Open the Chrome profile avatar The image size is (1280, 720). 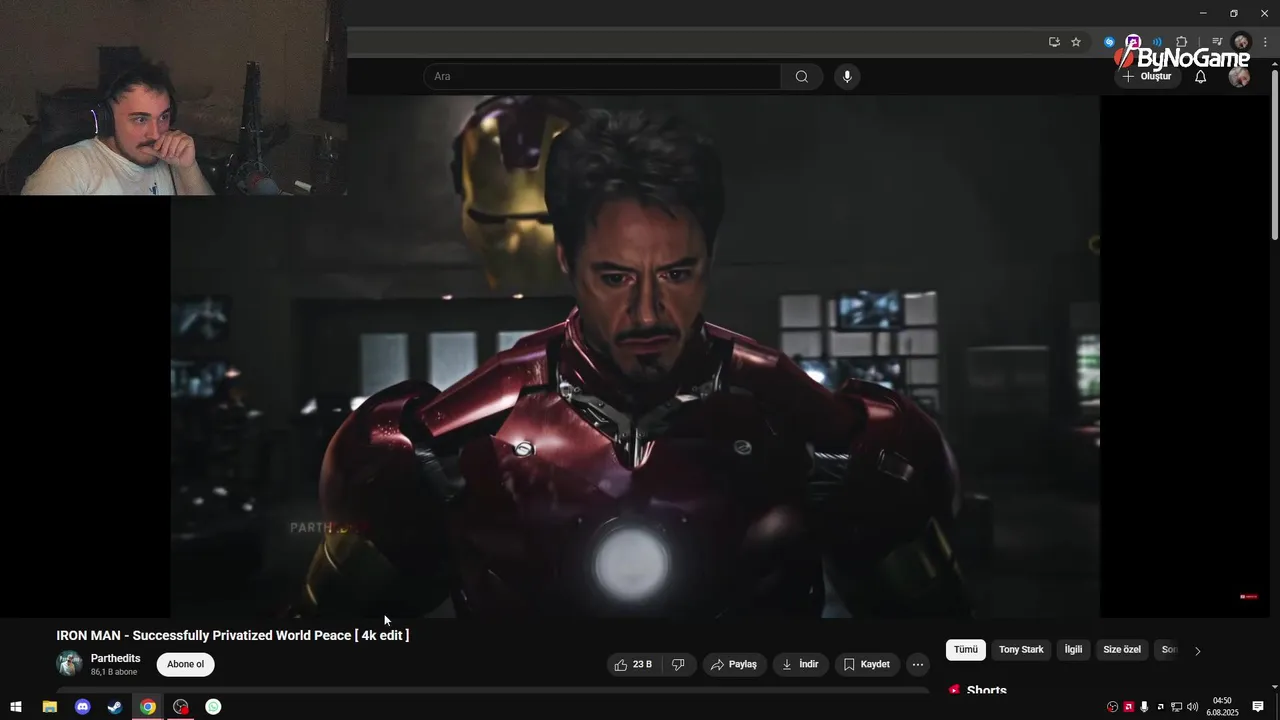tap(1241, 42)
